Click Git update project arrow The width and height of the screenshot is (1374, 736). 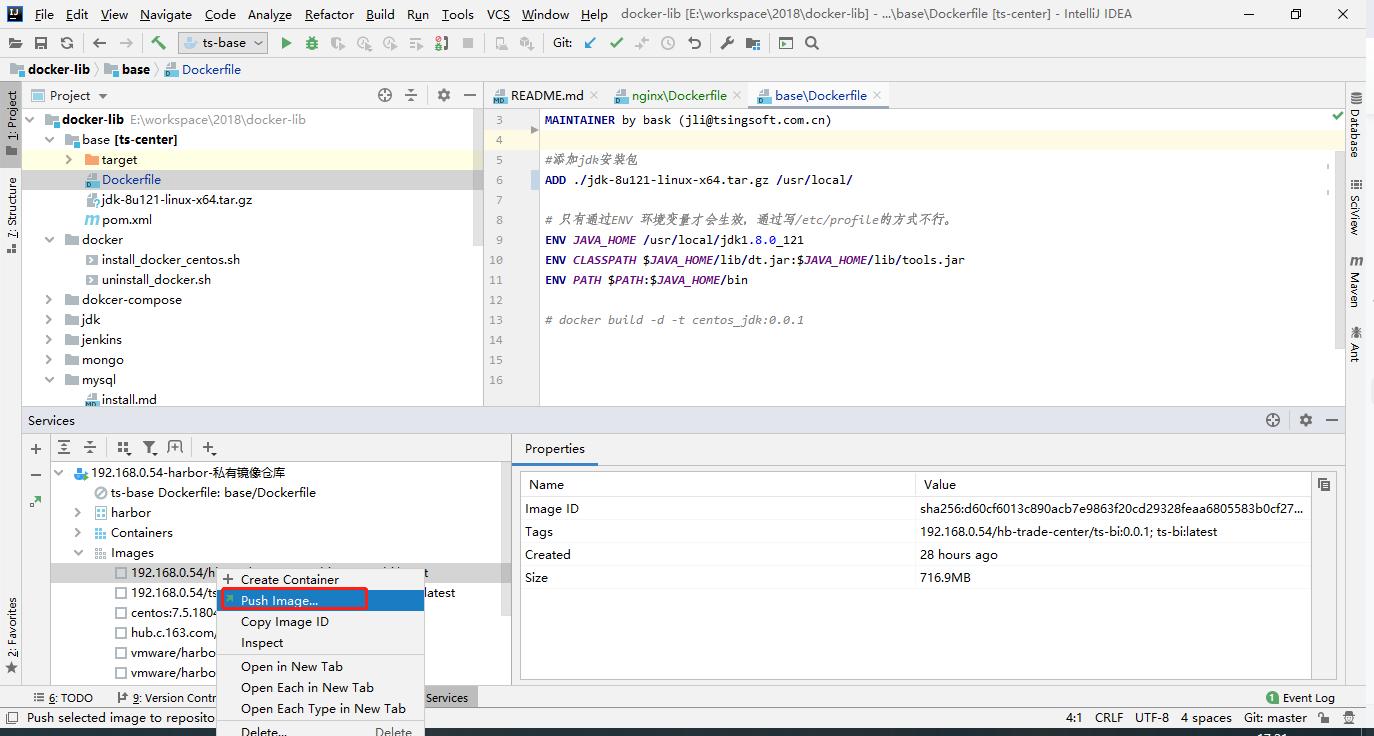coord(590,43)
